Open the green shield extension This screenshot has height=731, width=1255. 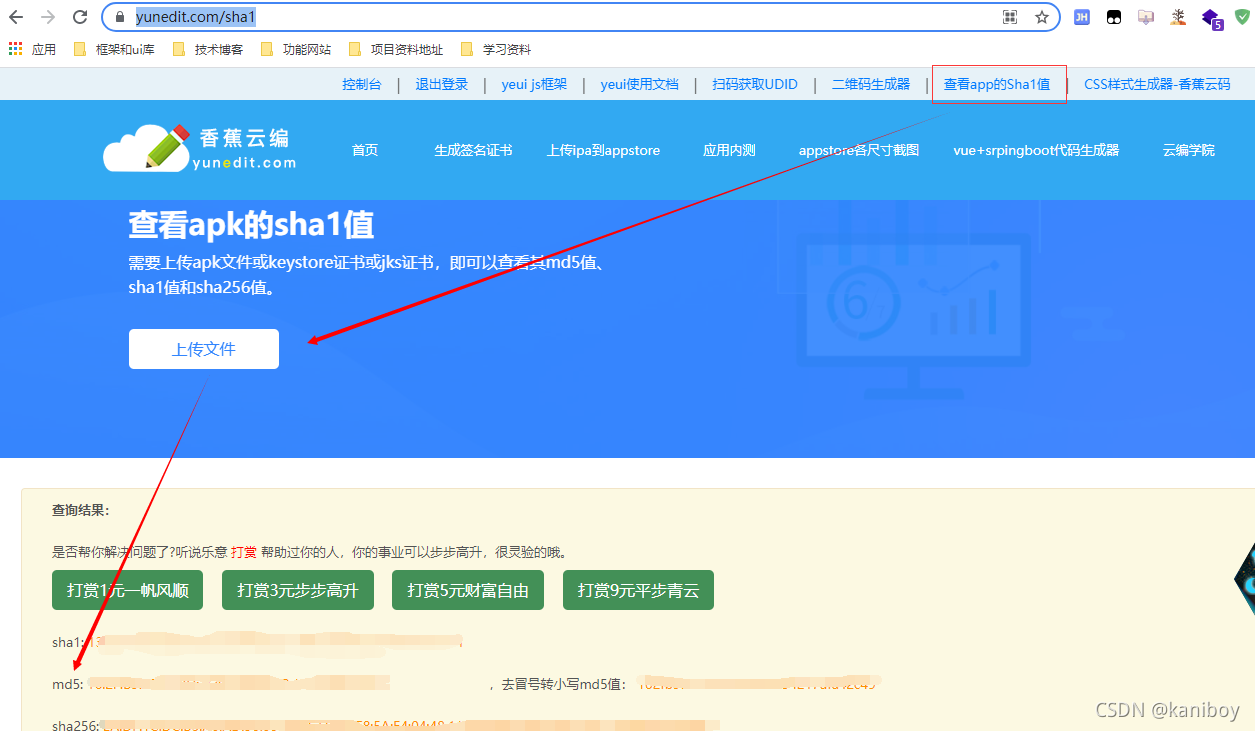point(1242,17)
